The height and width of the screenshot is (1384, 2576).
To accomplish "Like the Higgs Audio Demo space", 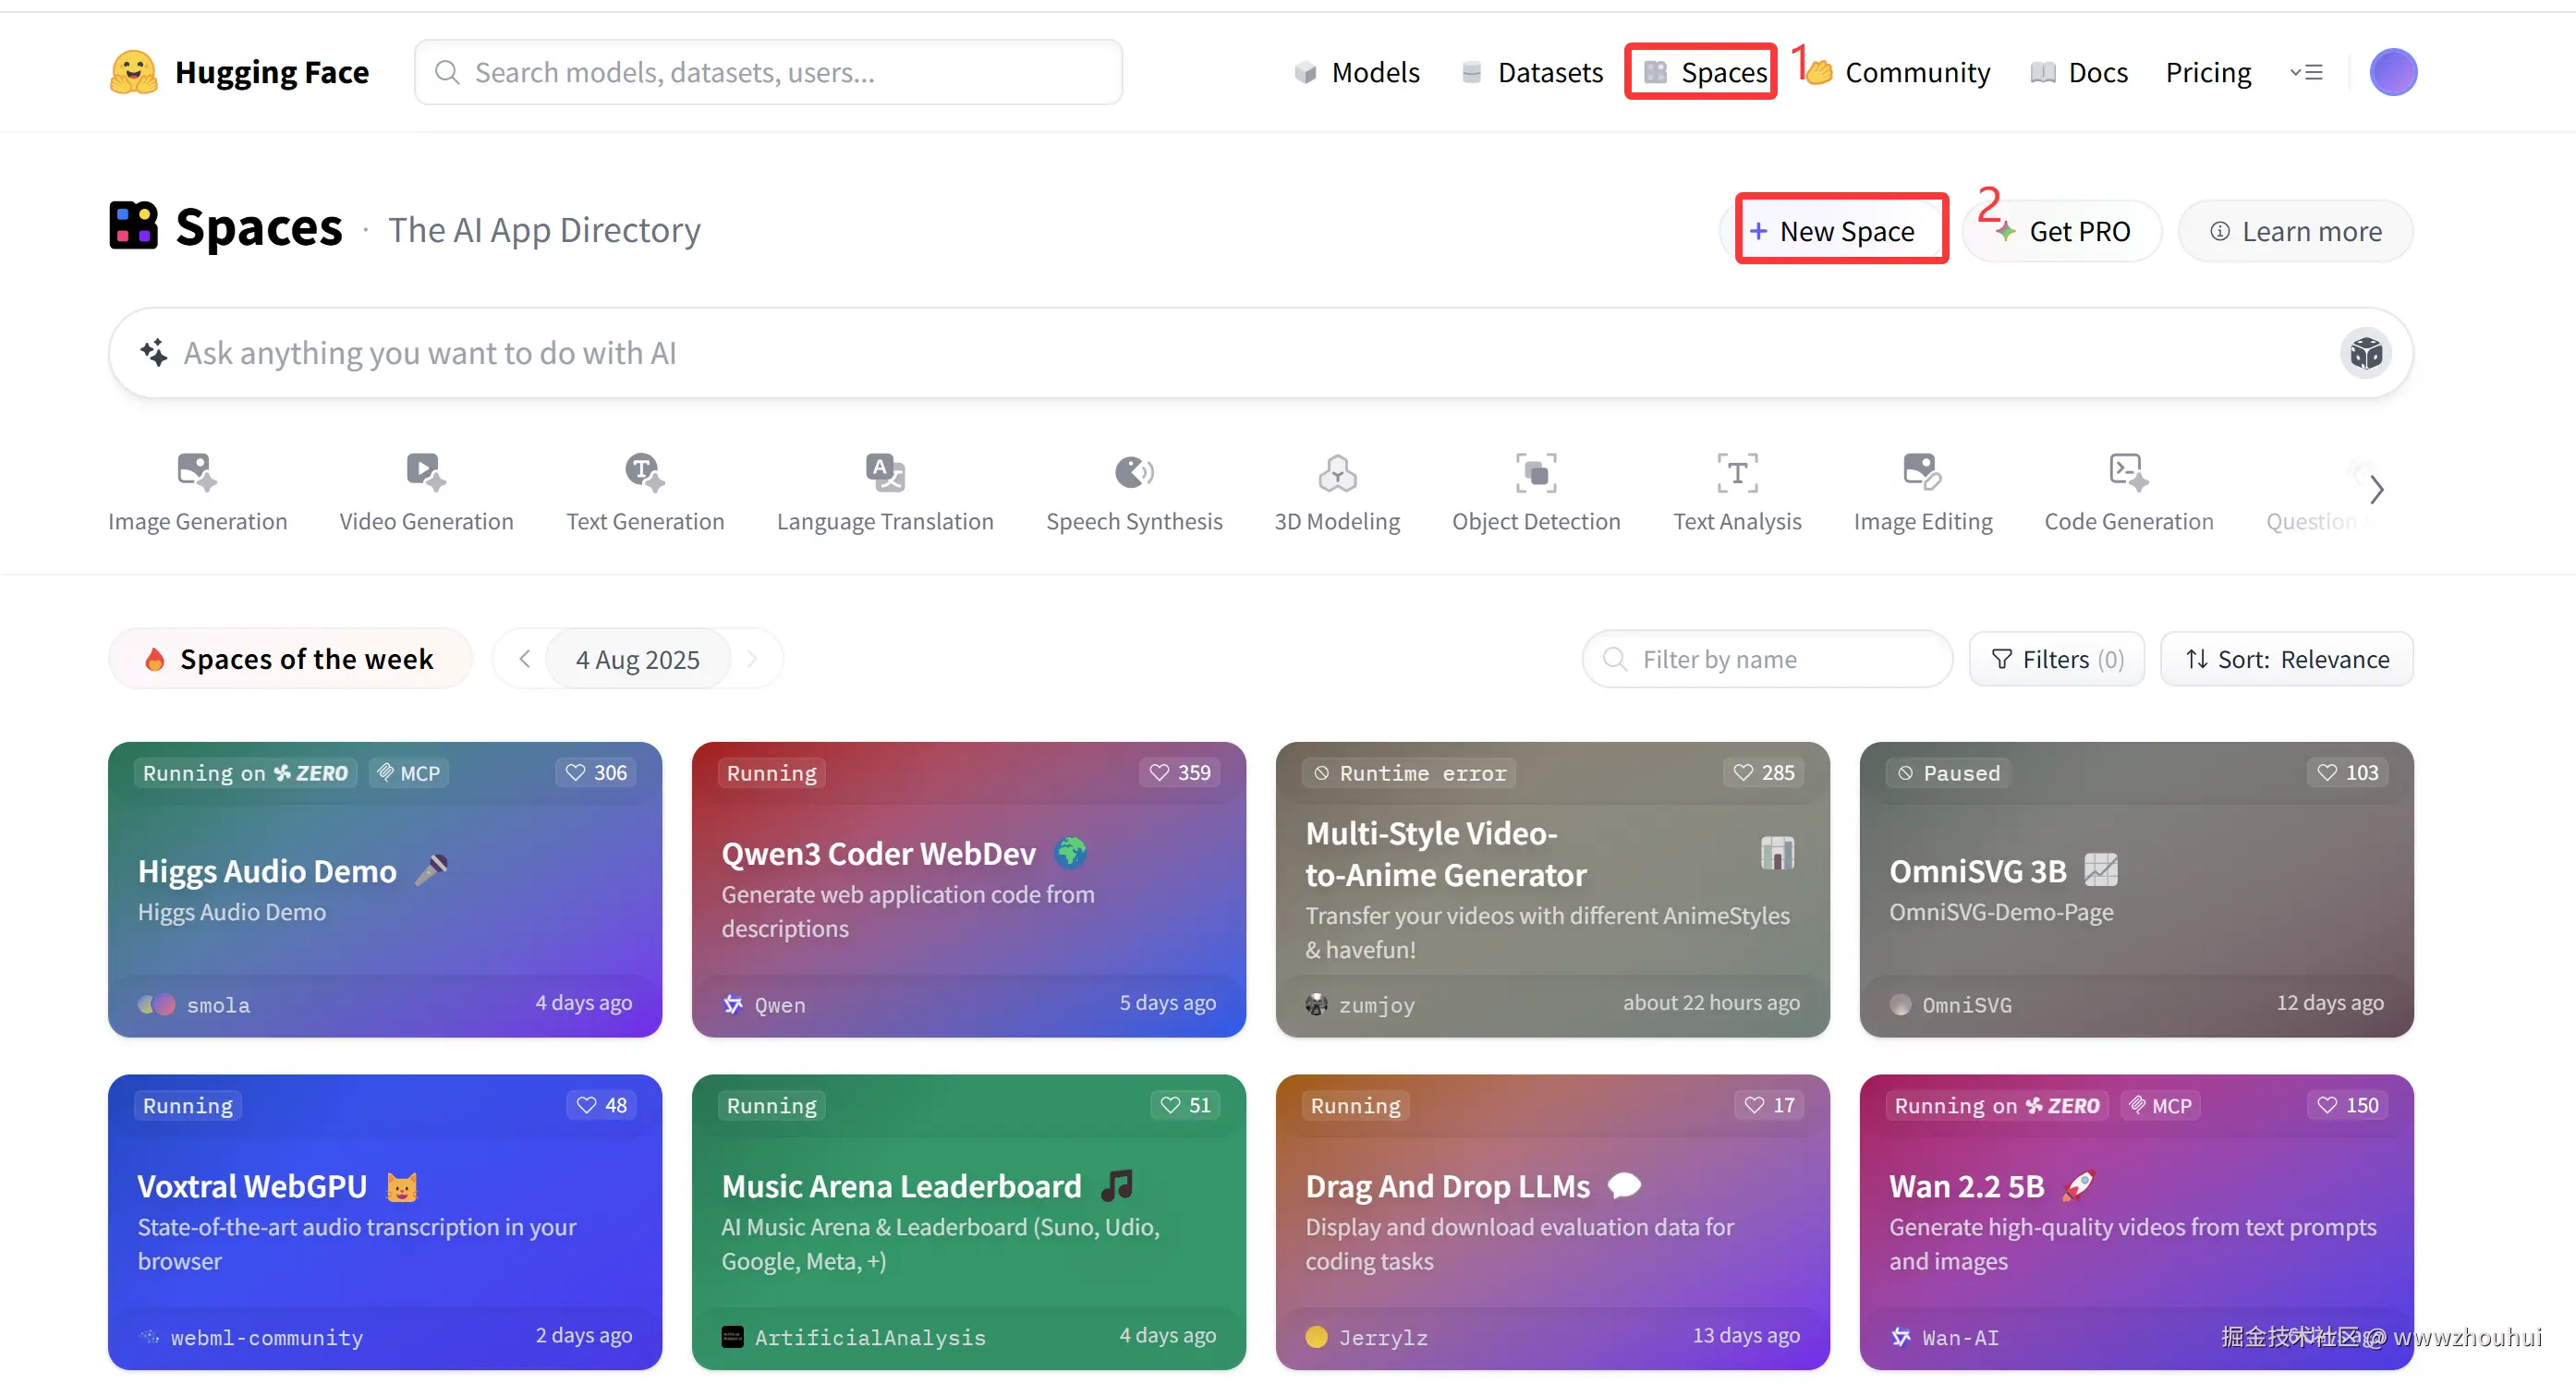I will (x=596, y=773).
